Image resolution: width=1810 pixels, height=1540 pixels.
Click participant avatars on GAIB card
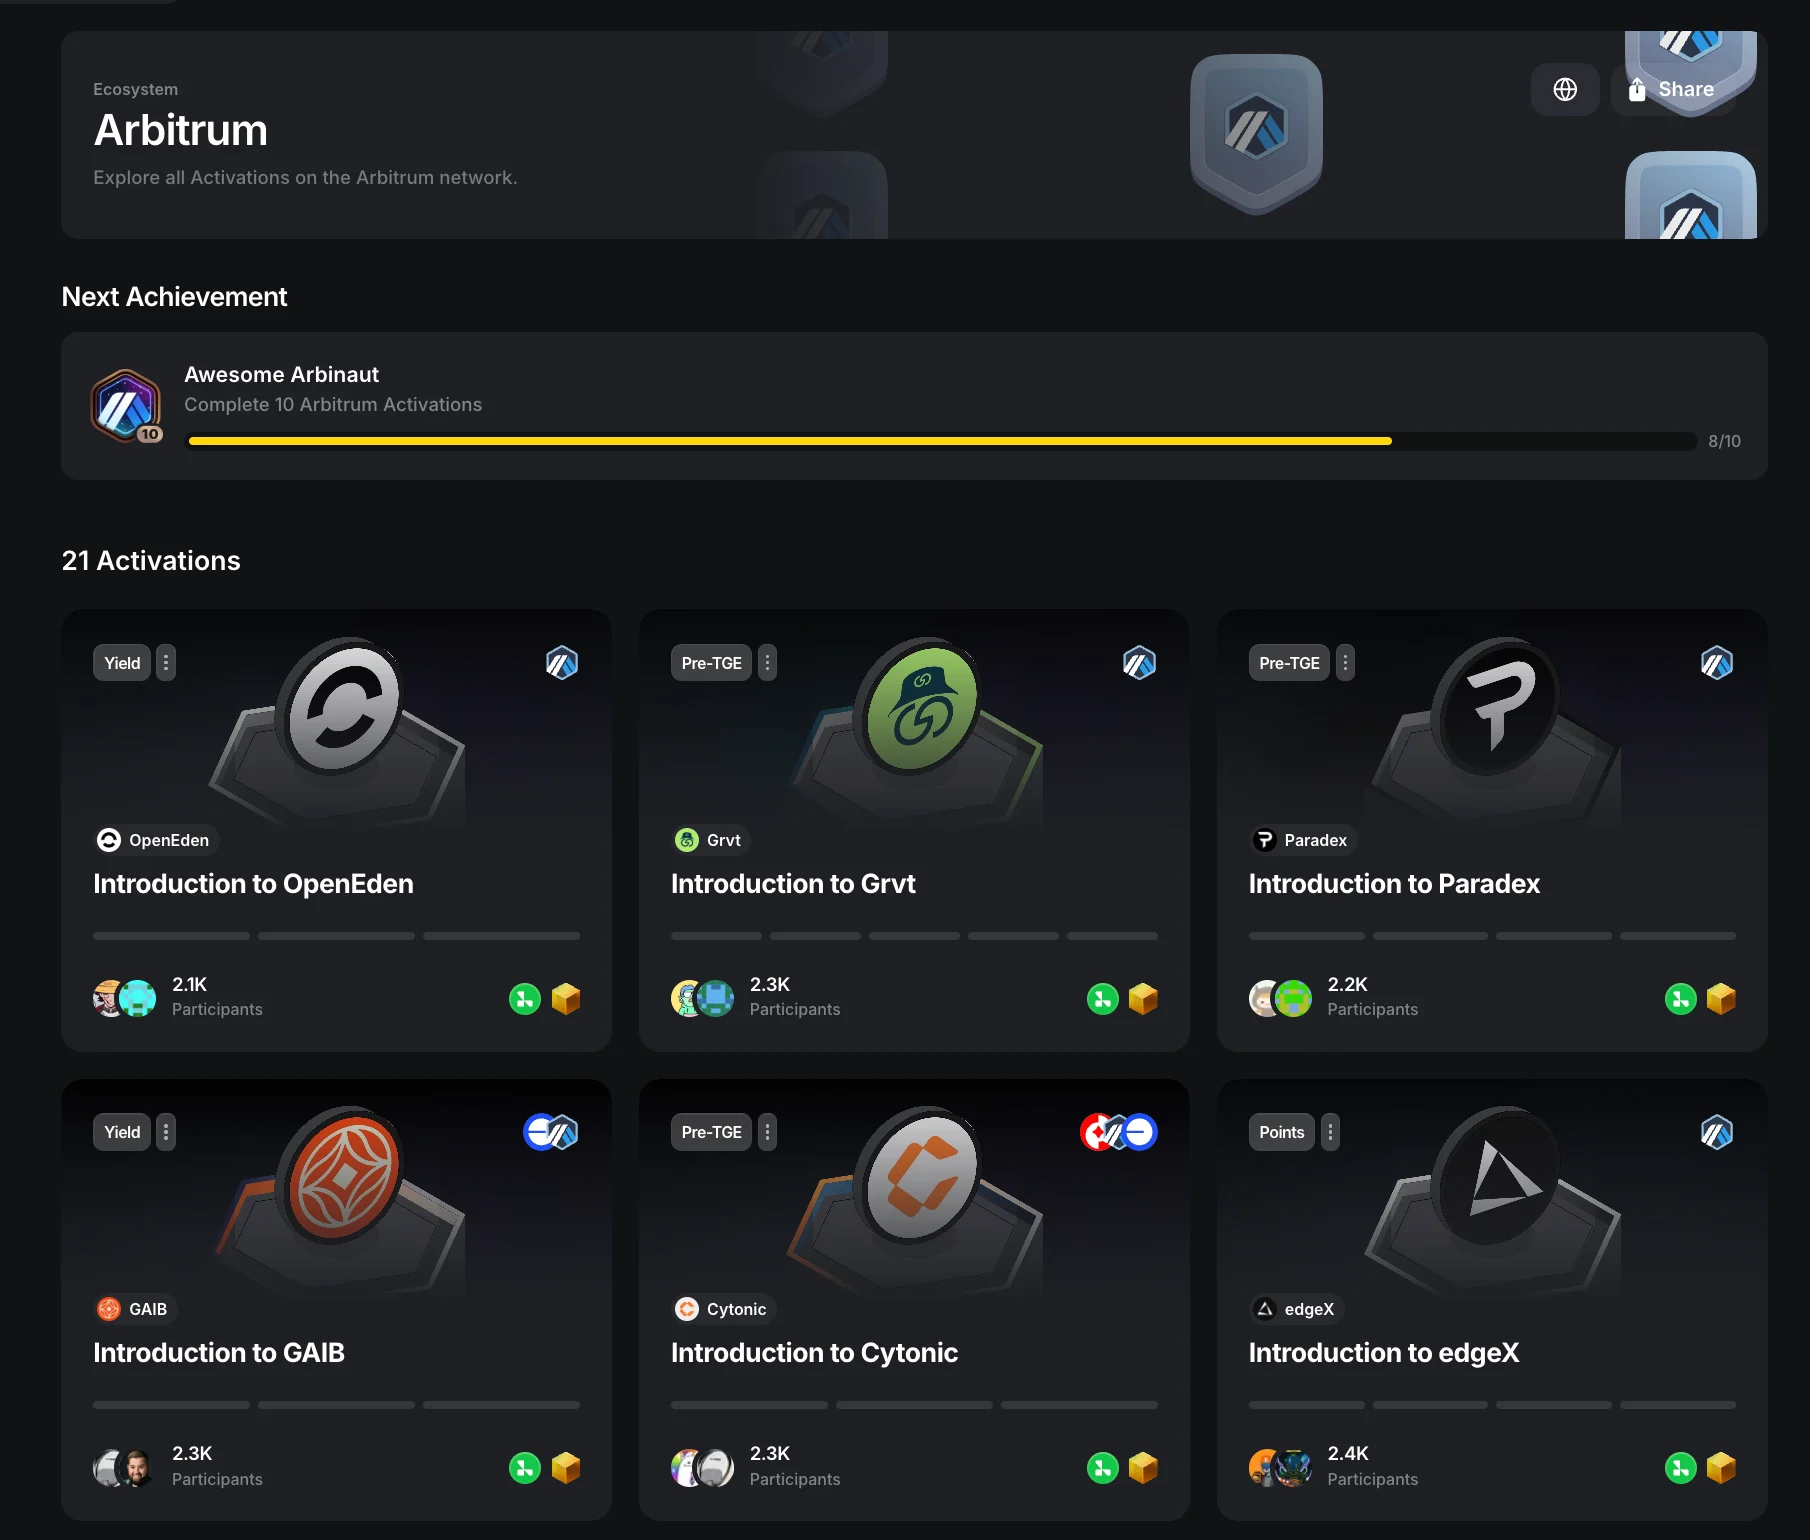click(x=125, y=1468)
